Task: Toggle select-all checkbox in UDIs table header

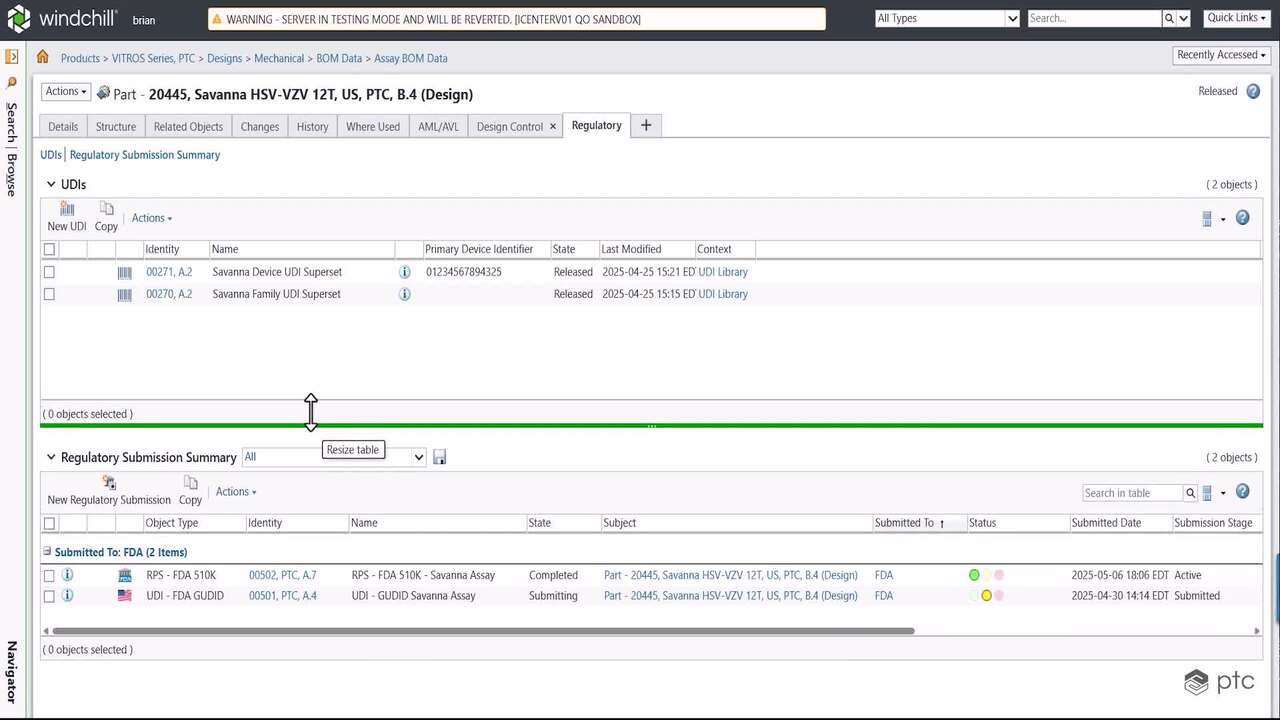Action: 49,249
